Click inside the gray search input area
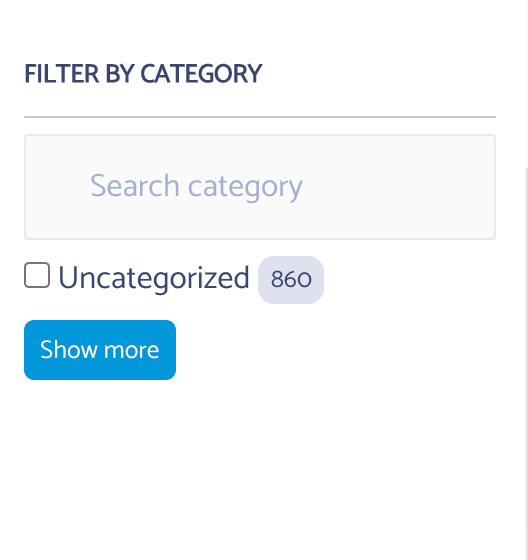The width and height of the screenshot is (528, 560). 260,187
